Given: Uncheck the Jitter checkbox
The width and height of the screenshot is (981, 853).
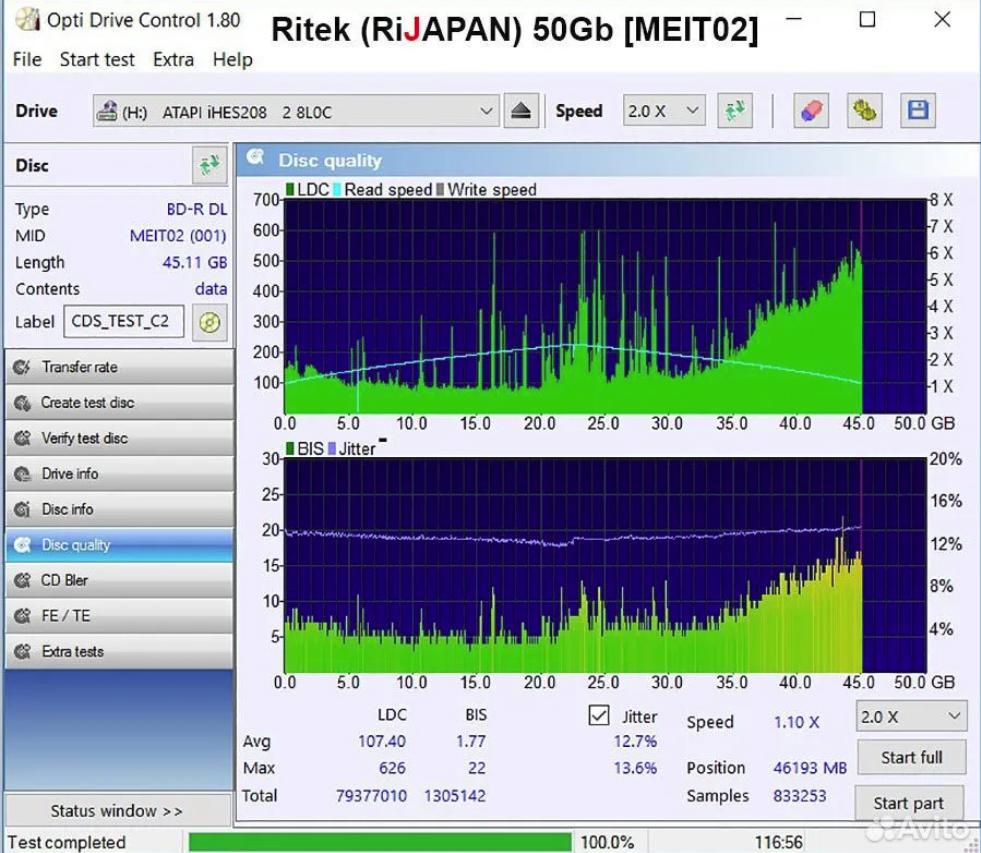Looking at the screenshot, I should click(599, 716).
